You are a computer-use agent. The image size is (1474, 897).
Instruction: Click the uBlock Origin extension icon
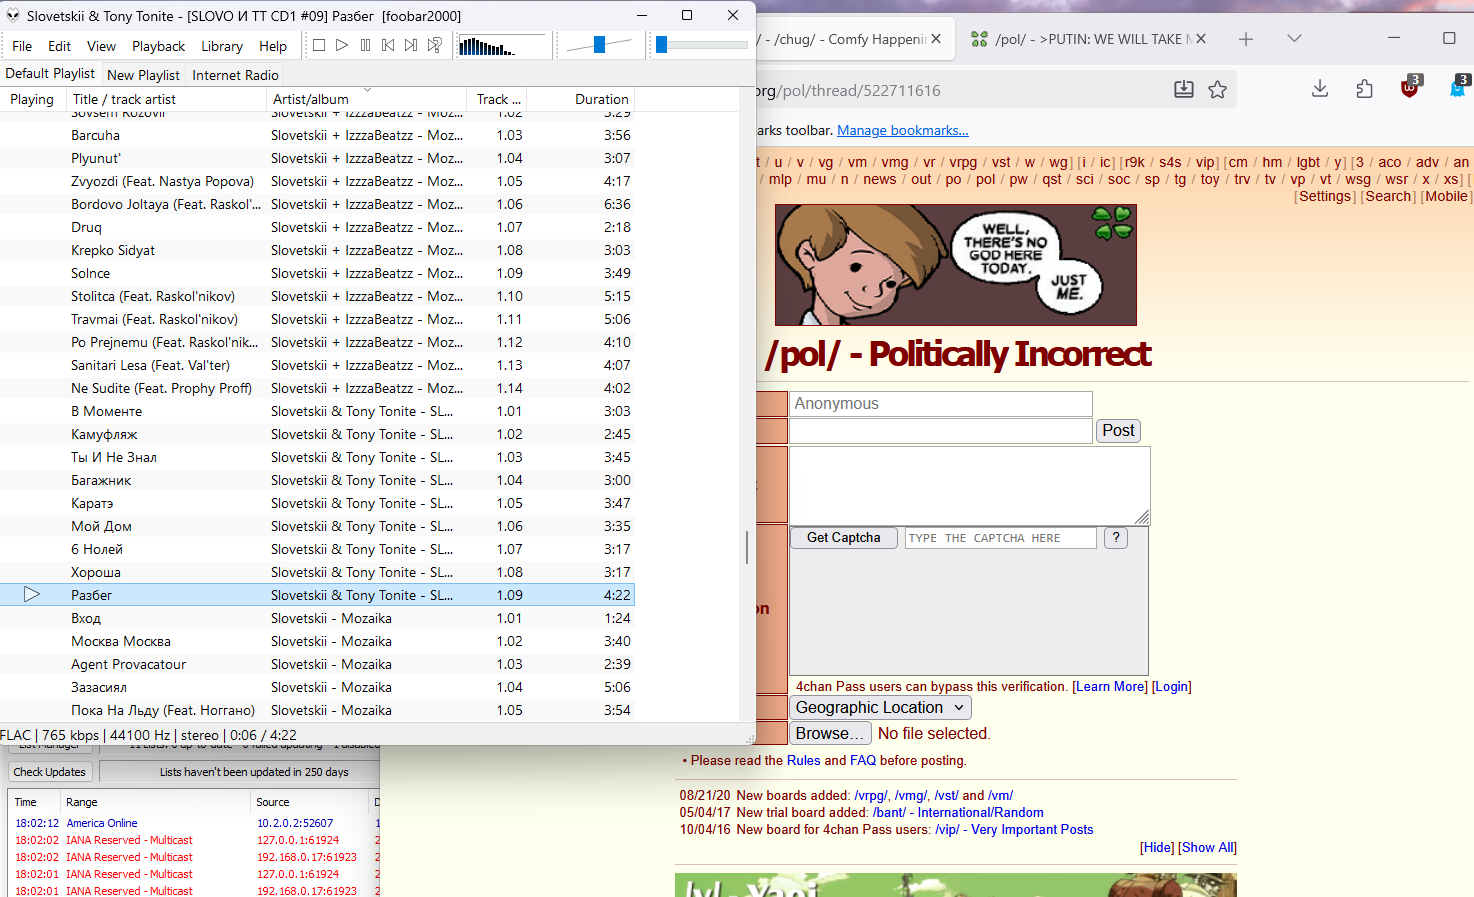pyautogui.click(x=1410, y=88)
